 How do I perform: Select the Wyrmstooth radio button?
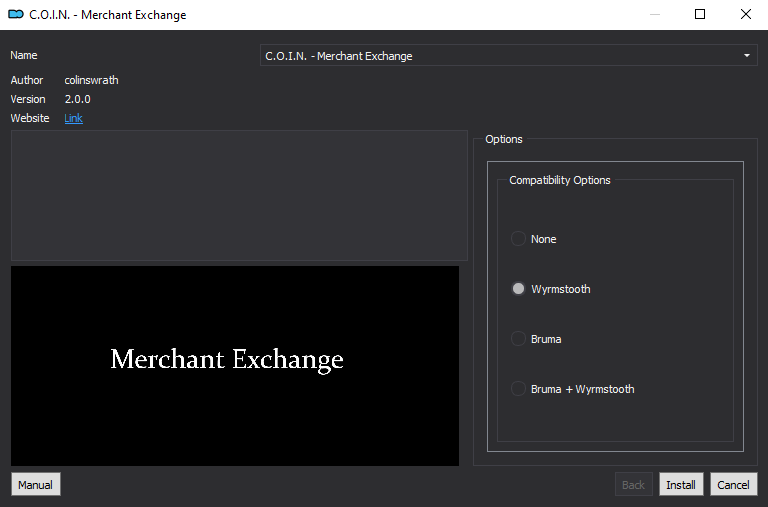(518, 289)
